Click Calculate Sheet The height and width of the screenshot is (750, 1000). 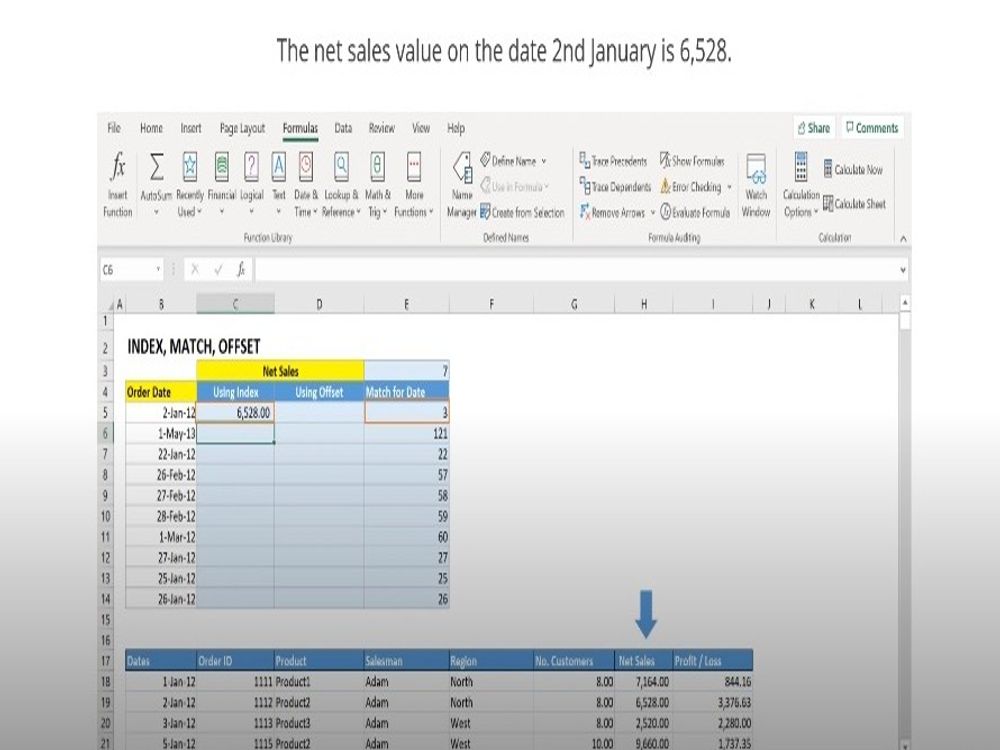[x=854, y=203]
